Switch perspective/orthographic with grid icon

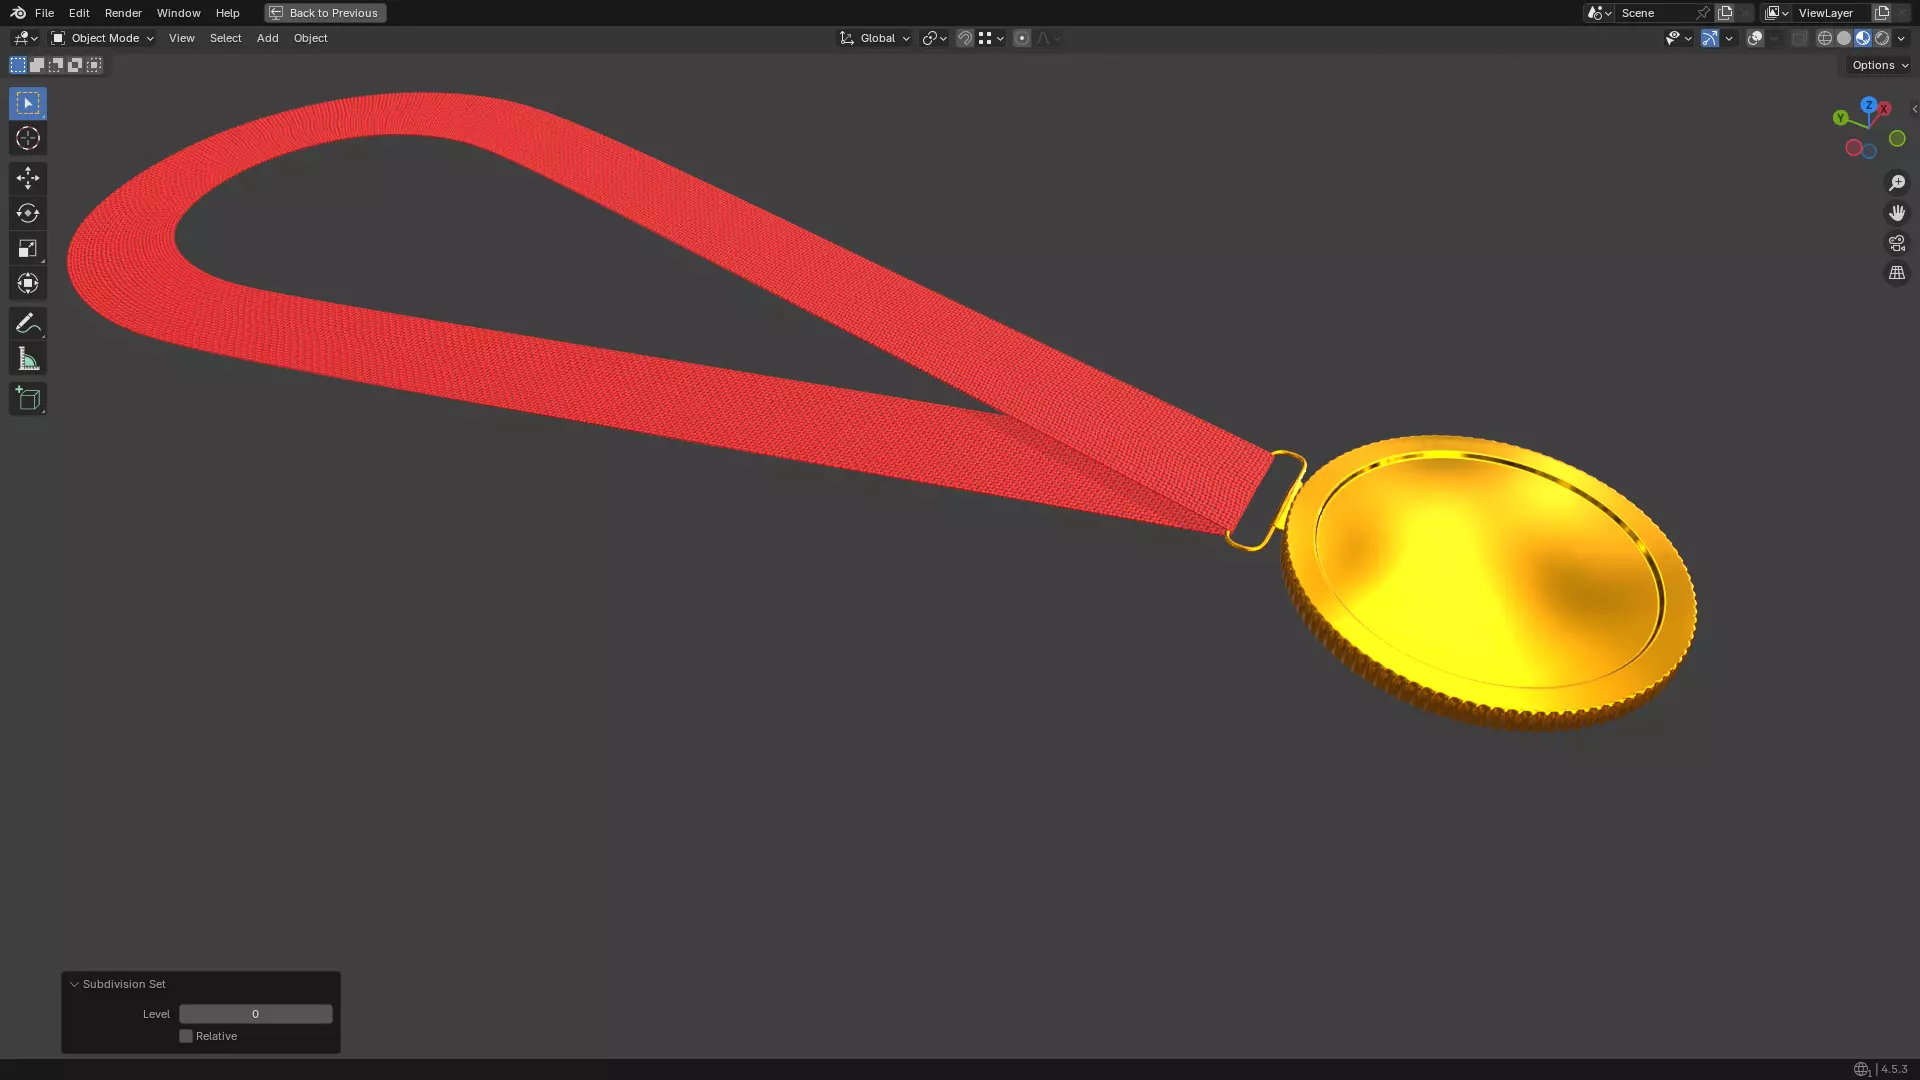pos(1897,273)
